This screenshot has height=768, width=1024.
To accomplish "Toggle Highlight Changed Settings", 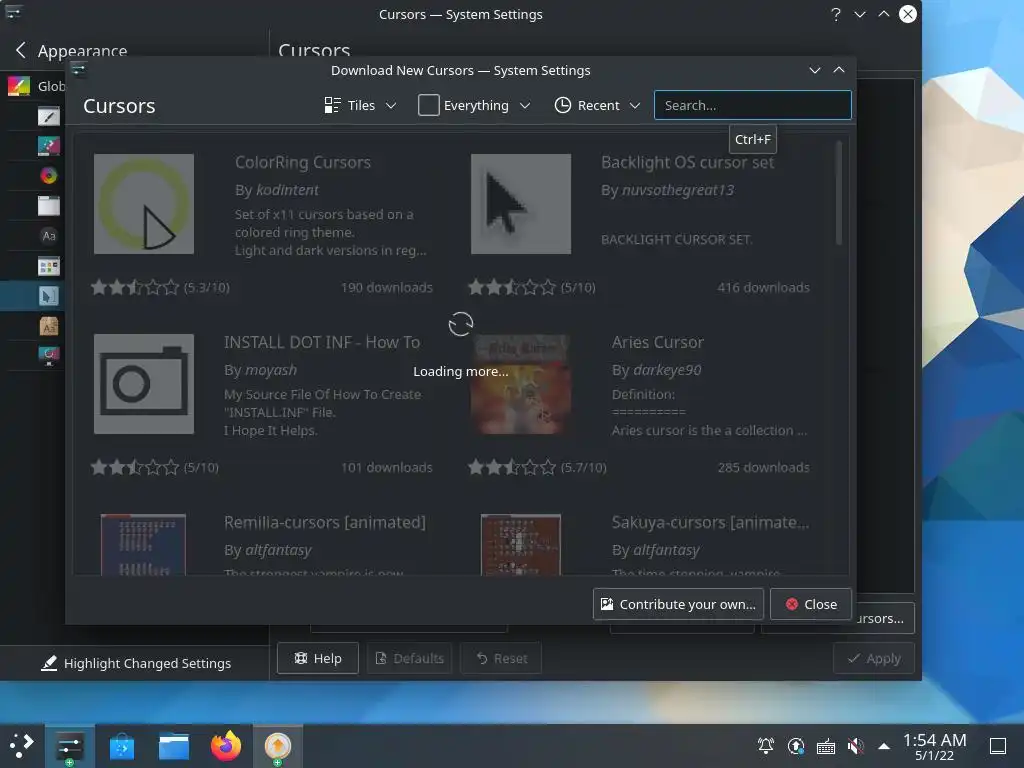I will [x=135, y=663].
